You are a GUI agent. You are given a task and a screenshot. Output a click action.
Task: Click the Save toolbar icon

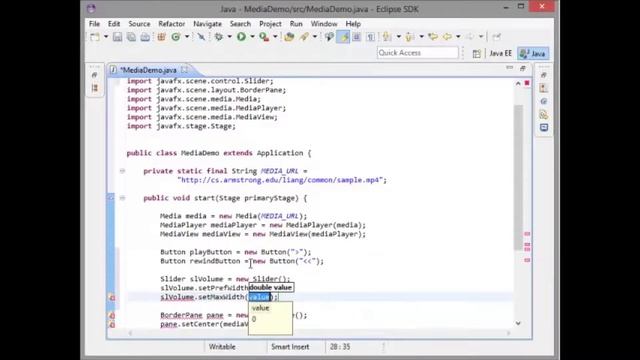(x=117, y=37)
